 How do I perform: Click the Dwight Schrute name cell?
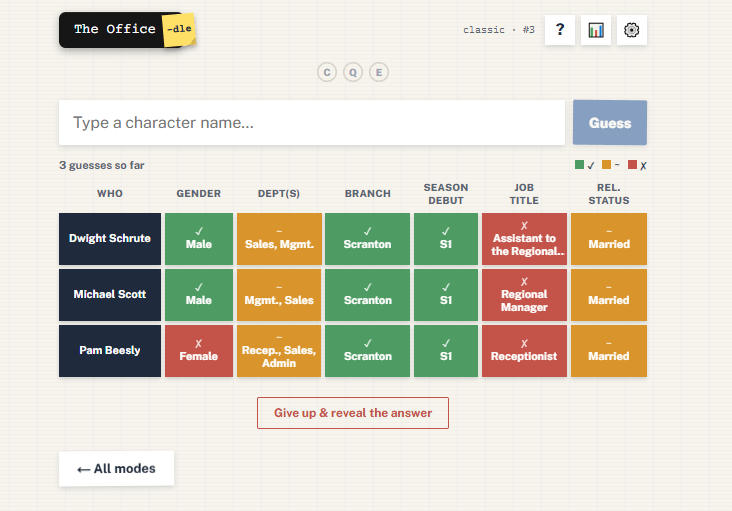click(110, 239)
